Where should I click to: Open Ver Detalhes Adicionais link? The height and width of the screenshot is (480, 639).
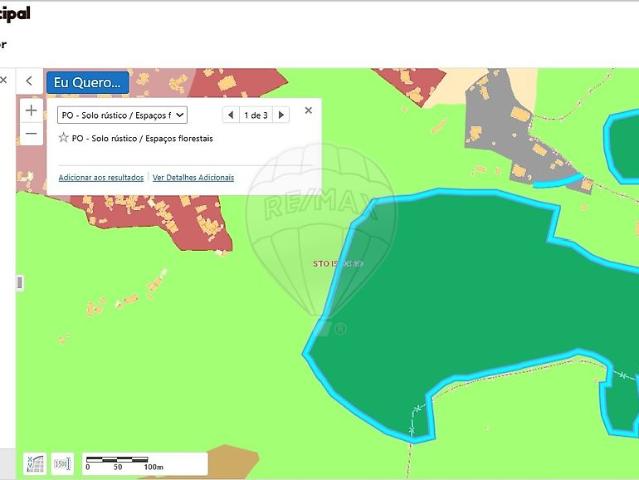(193, 177)
